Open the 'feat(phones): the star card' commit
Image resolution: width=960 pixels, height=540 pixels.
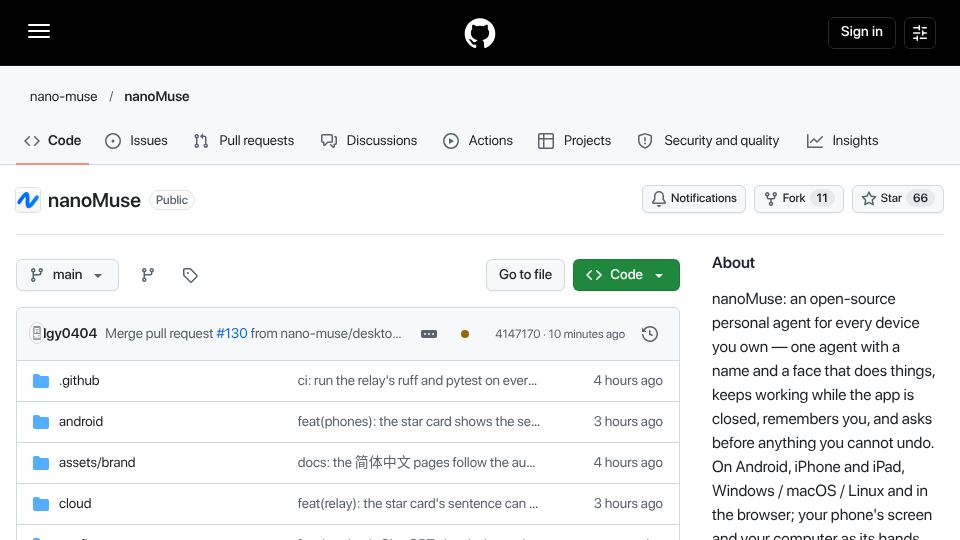click(419, 422)
